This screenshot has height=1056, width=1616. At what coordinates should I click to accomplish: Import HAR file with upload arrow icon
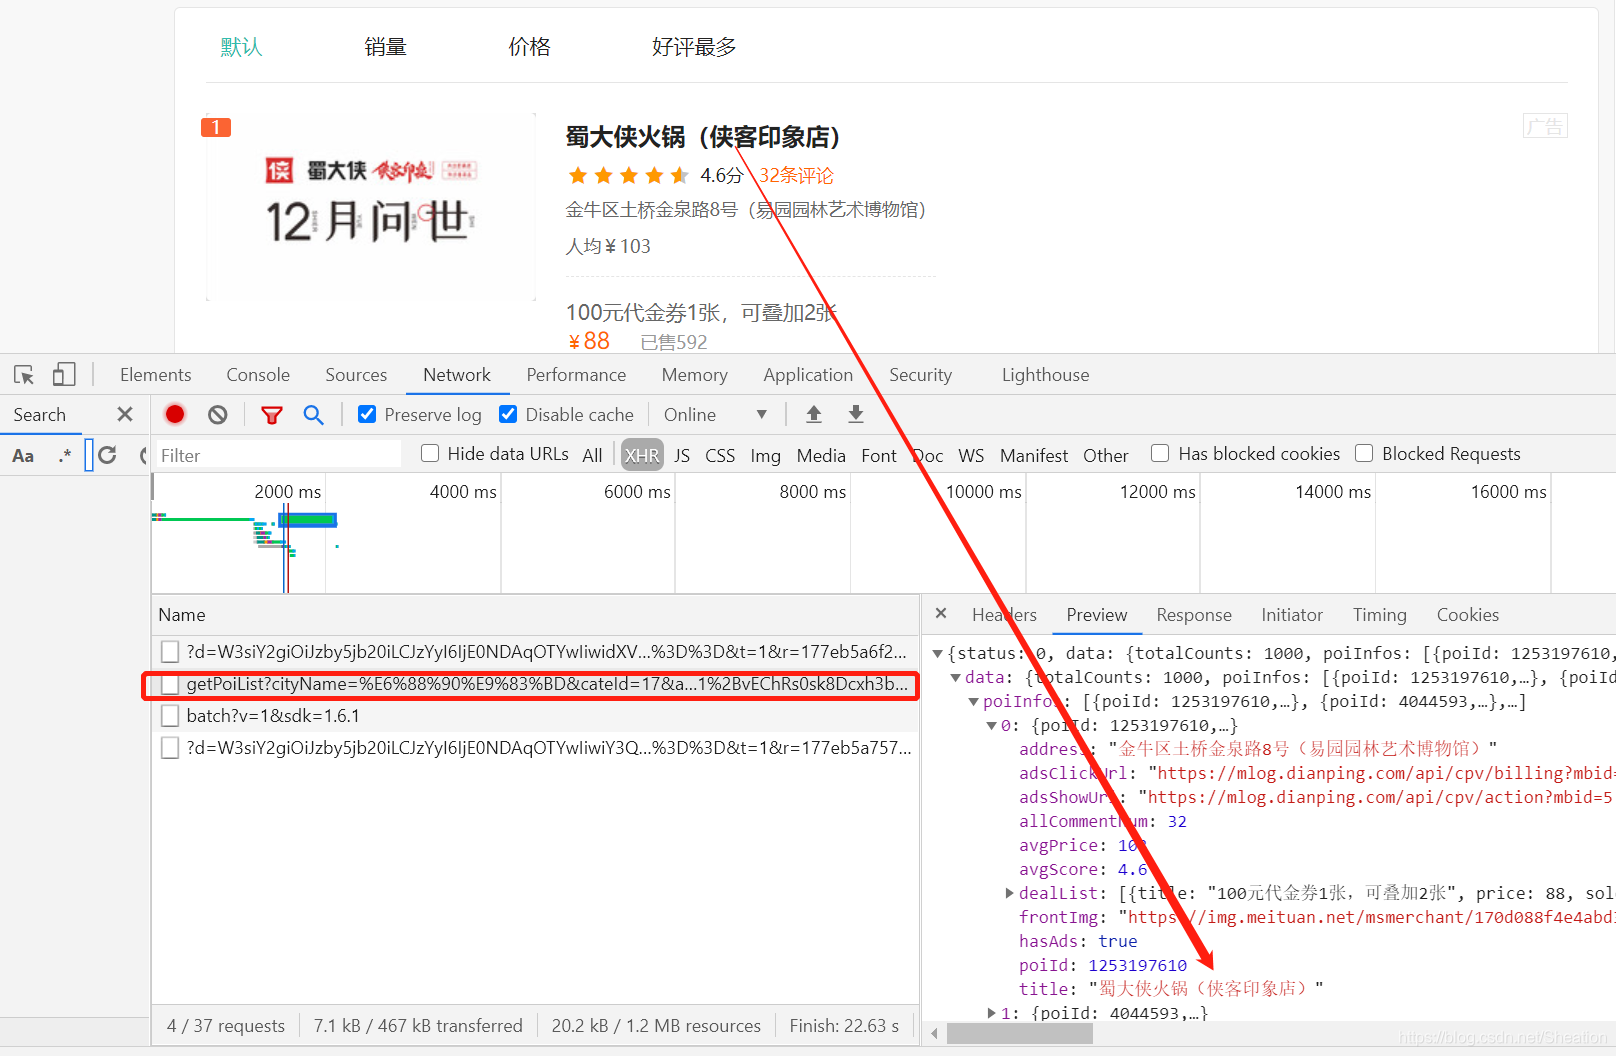[x=814, y=414]
